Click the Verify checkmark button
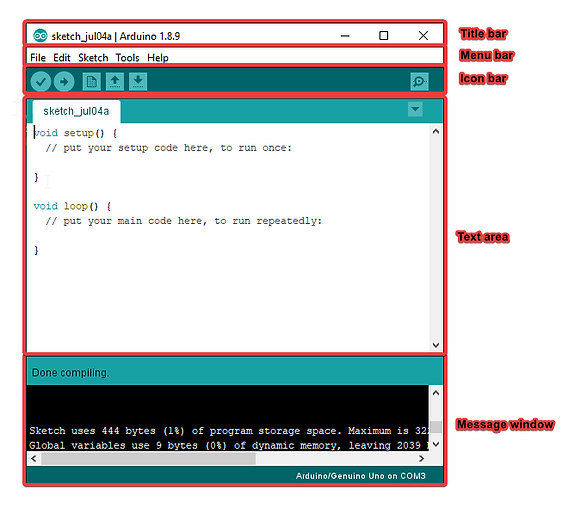The height and width of the screenshot is (509, 562). point(41,82)
